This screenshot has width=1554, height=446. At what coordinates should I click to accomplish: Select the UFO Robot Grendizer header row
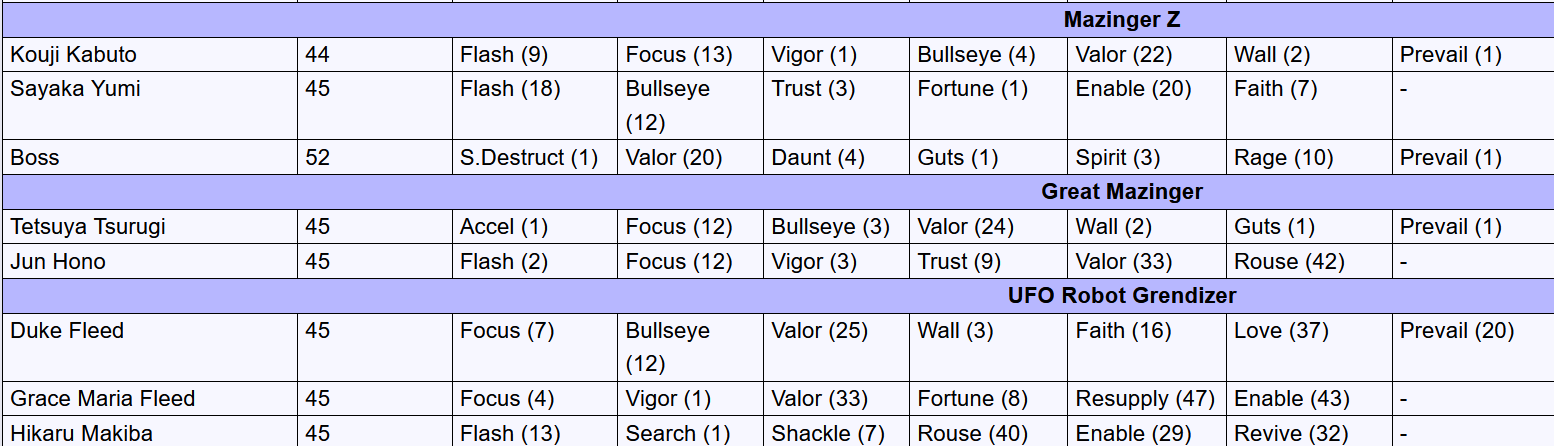point(777,296)
